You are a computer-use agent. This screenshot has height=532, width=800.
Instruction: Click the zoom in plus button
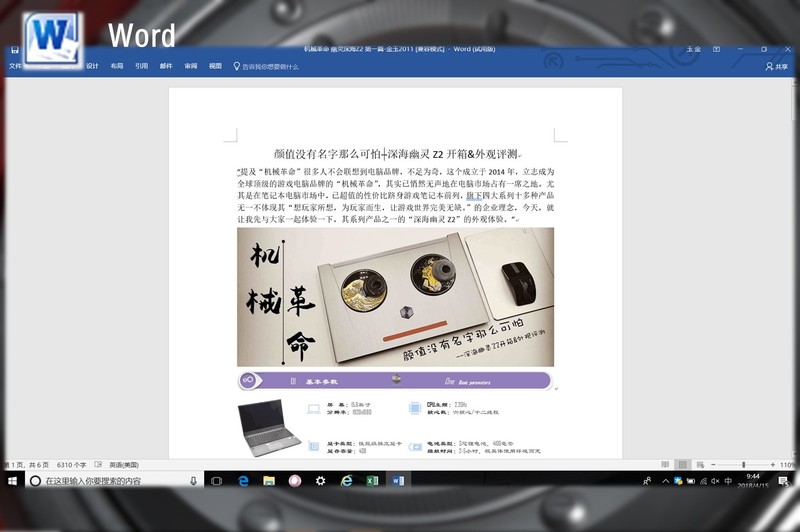(772, 465)
